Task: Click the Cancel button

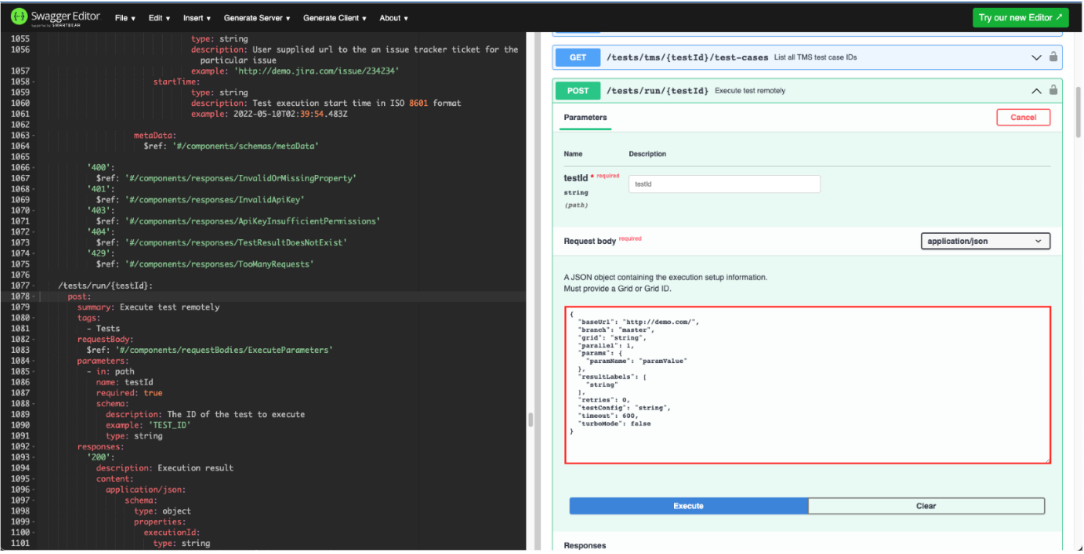Action: click(x=1023, y=118)
